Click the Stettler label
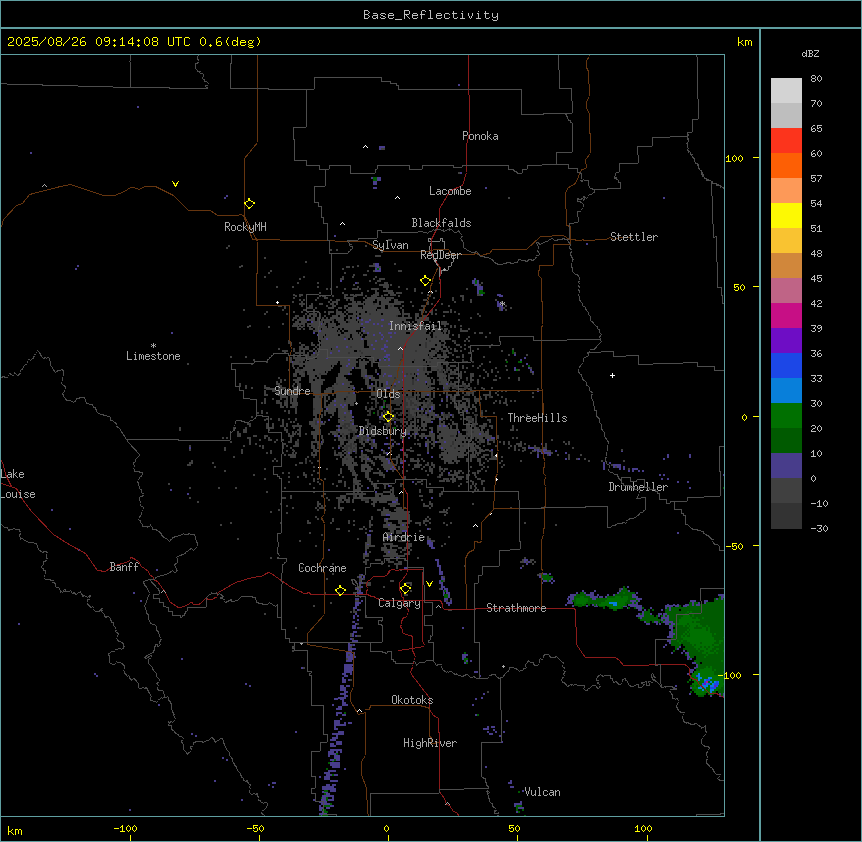This screenshot has height=842, width=862. tap(634, 237)
